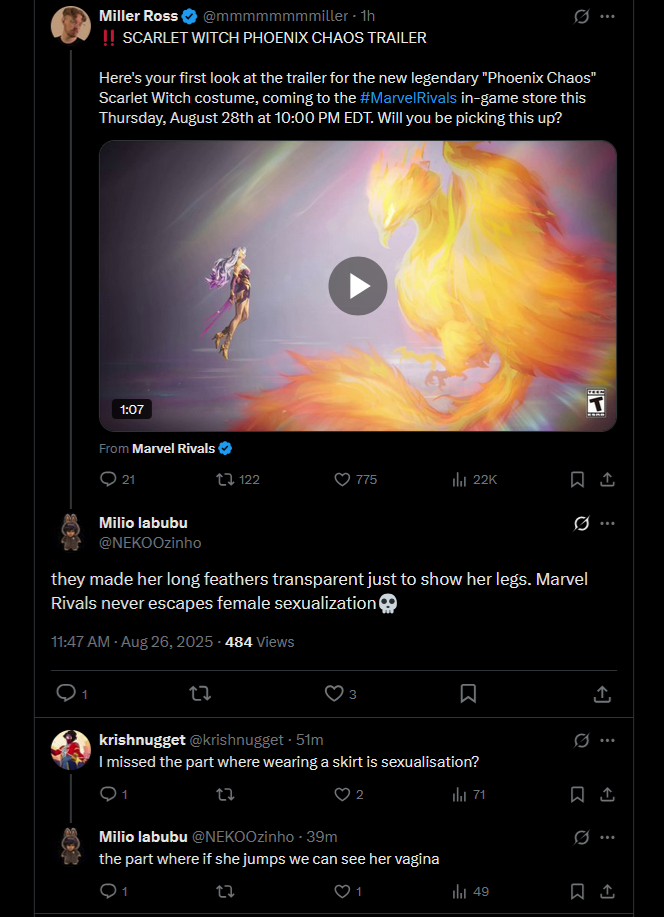
Task: Bookmark Milio labubu's main post
Action: click(468, 694)
